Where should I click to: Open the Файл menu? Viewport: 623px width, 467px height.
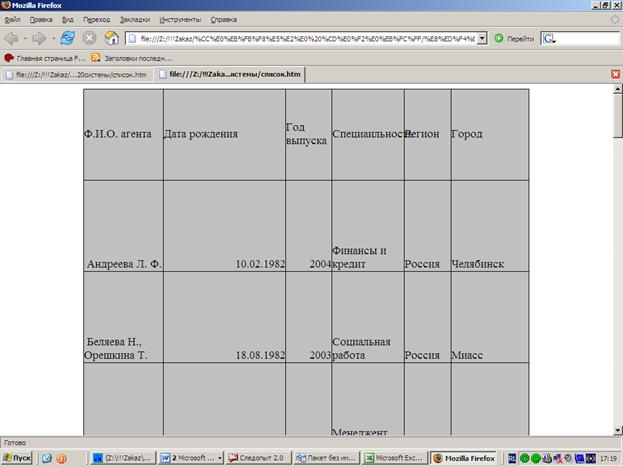tap(13, 19)
